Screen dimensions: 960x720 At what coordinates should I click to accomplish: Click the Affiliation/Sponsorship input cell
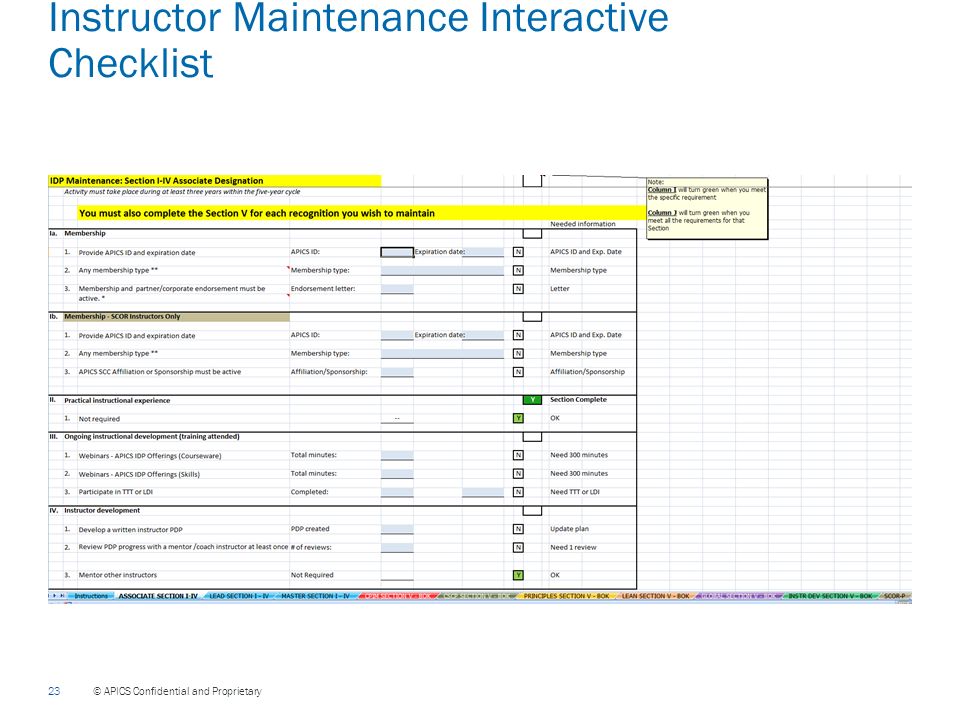click(397, 372)
